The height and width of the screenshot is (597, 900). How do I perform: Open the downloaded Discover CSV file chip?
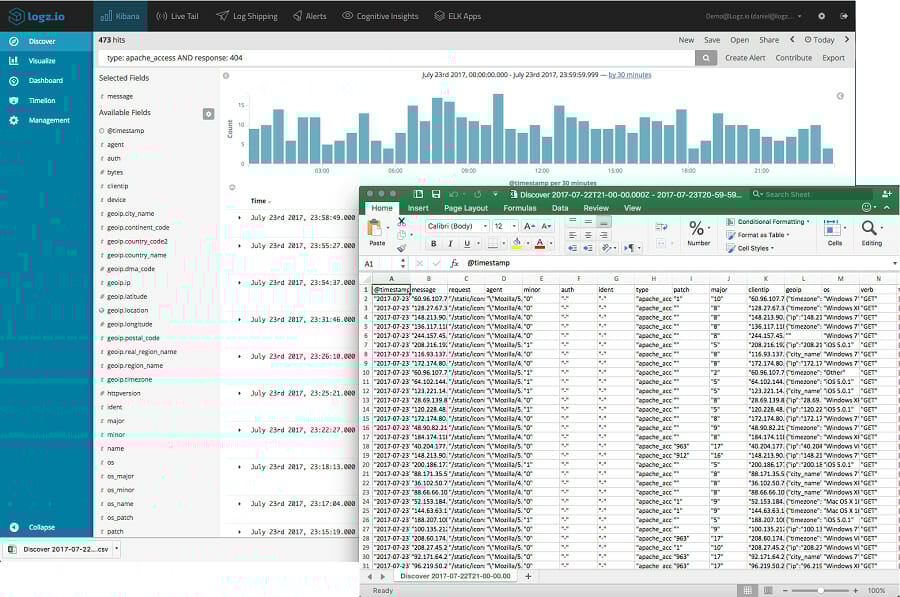coord(63,549)
